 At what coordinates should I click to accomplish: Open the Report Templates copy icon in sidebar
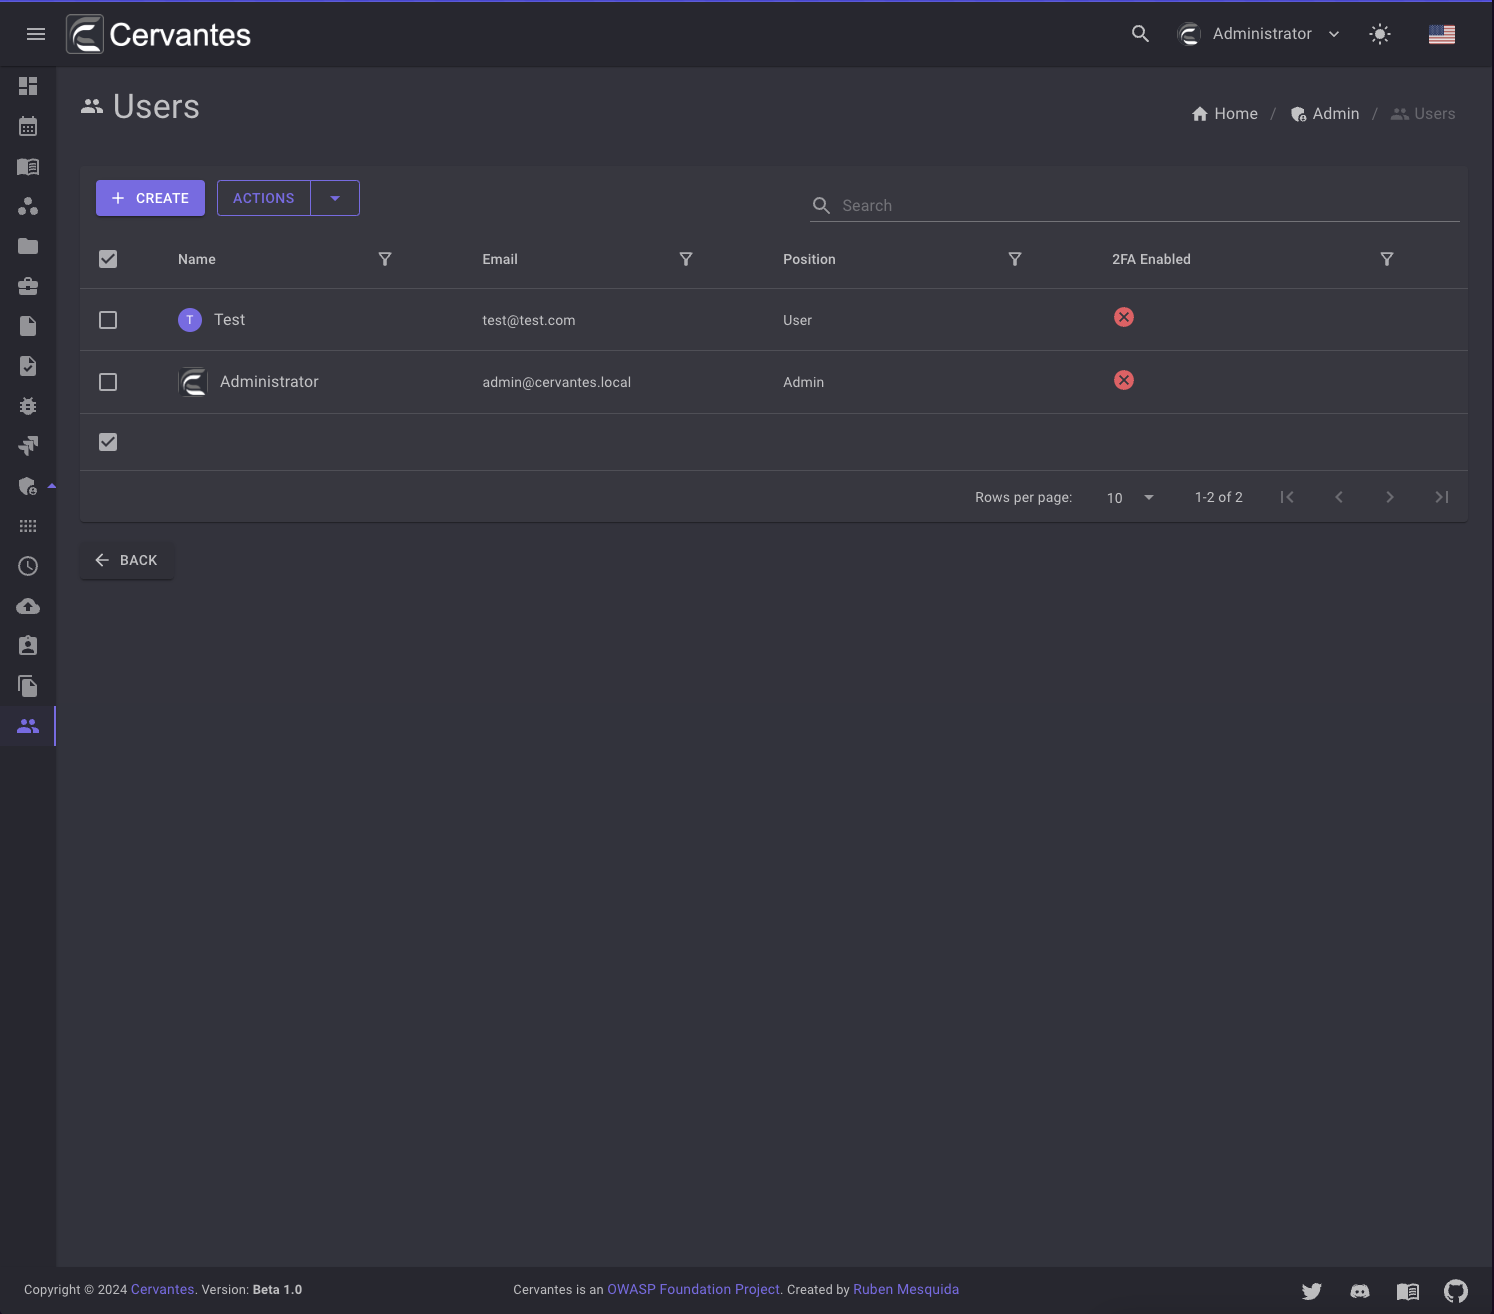point(28,686)
